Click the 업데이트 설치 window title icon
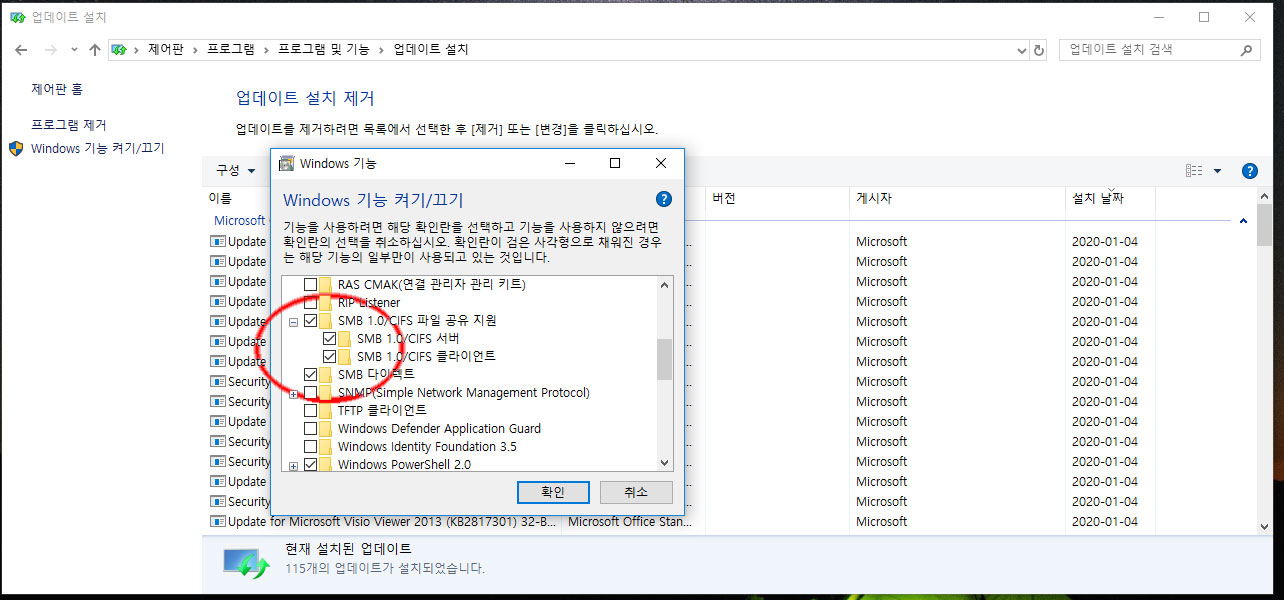The width and height of the screenshot is (1284, 600). pyautogui.click(x=17, y=17)
